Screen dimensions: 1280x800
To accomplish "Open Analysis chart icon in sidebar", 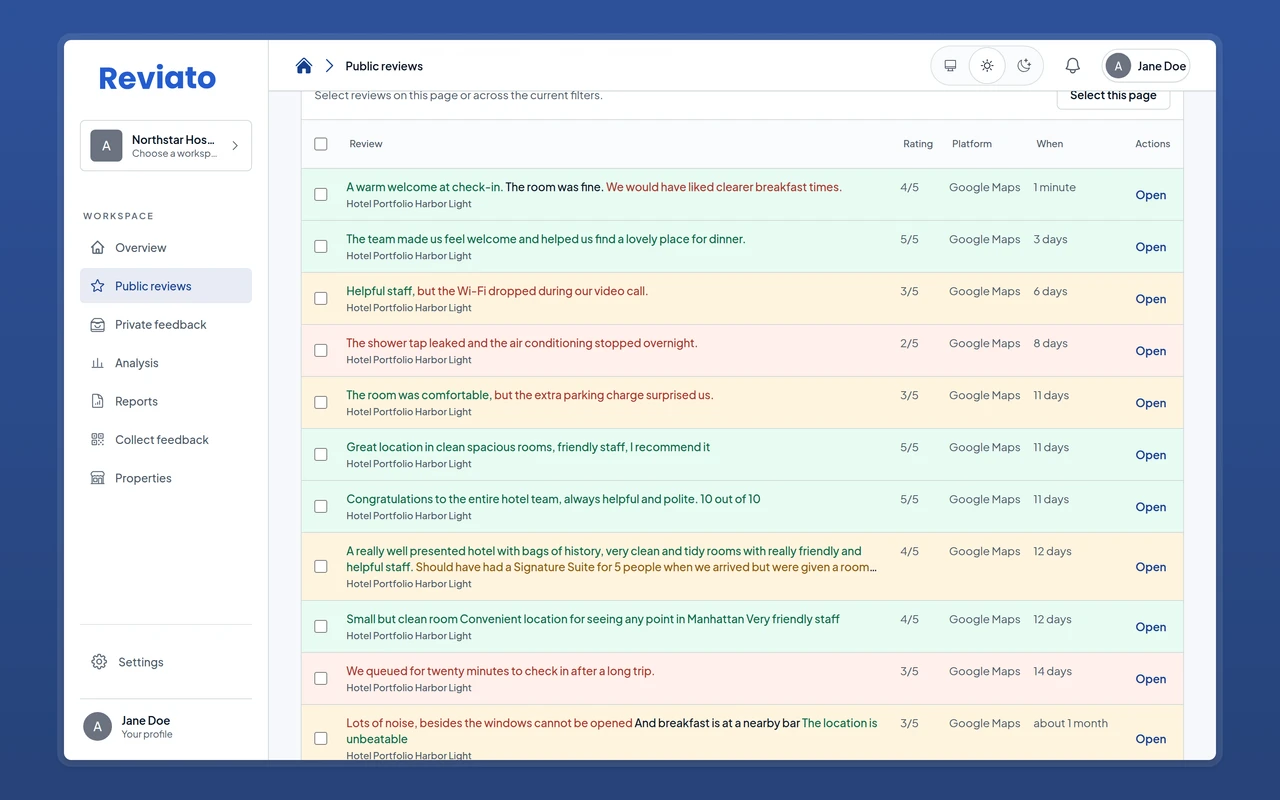I will [x=97, y=363].
